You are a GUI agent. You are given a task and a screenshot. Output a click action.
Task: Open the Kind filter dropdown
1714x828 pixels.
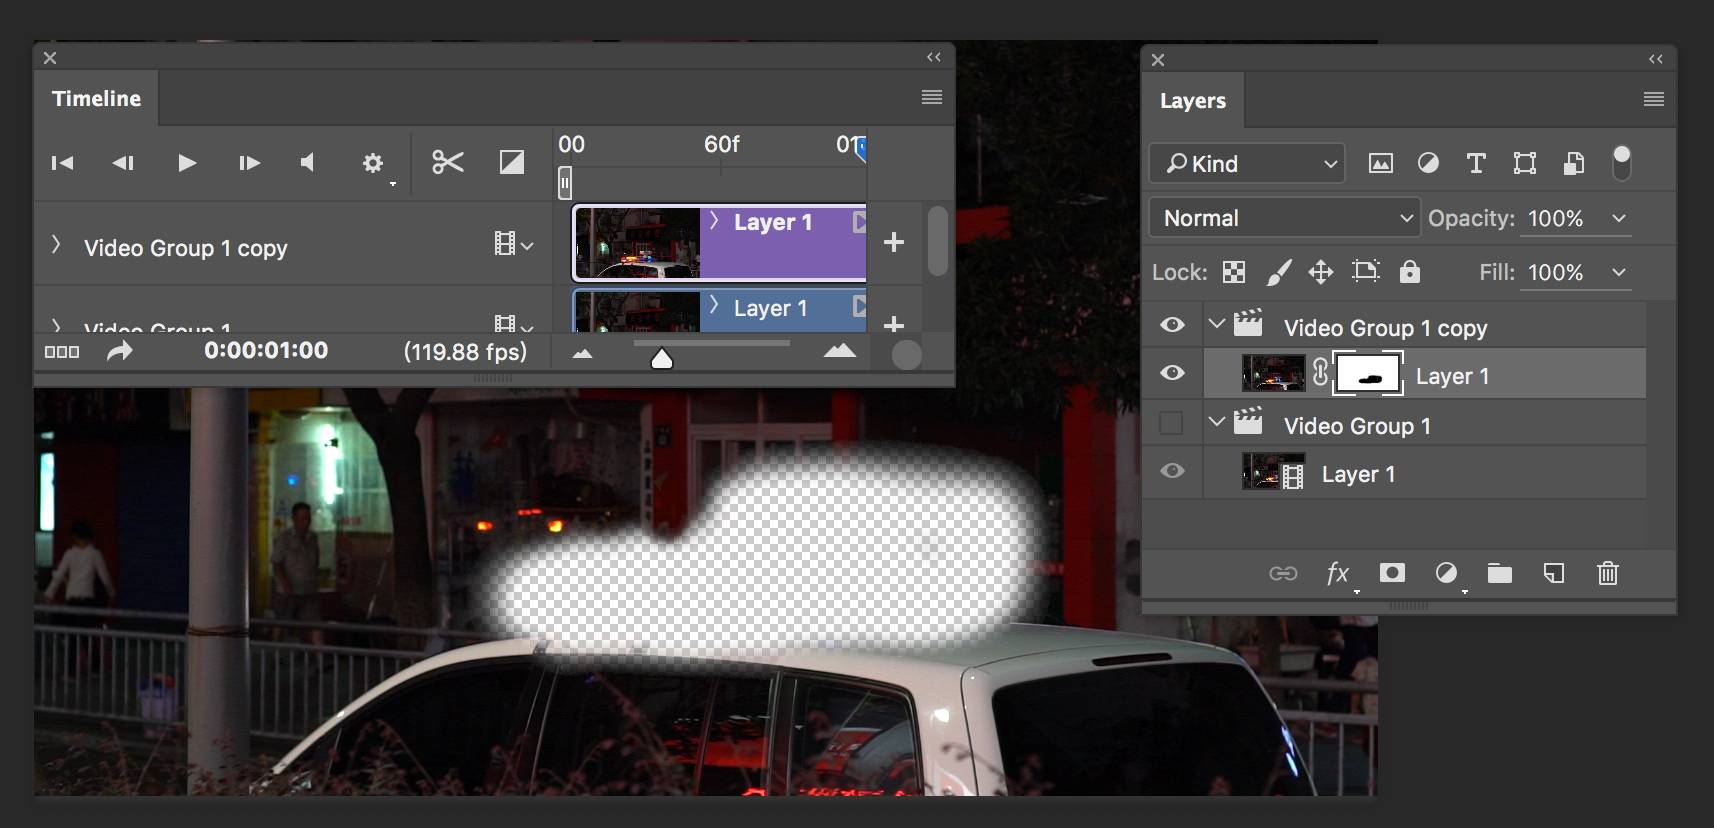coord(1247,164)
